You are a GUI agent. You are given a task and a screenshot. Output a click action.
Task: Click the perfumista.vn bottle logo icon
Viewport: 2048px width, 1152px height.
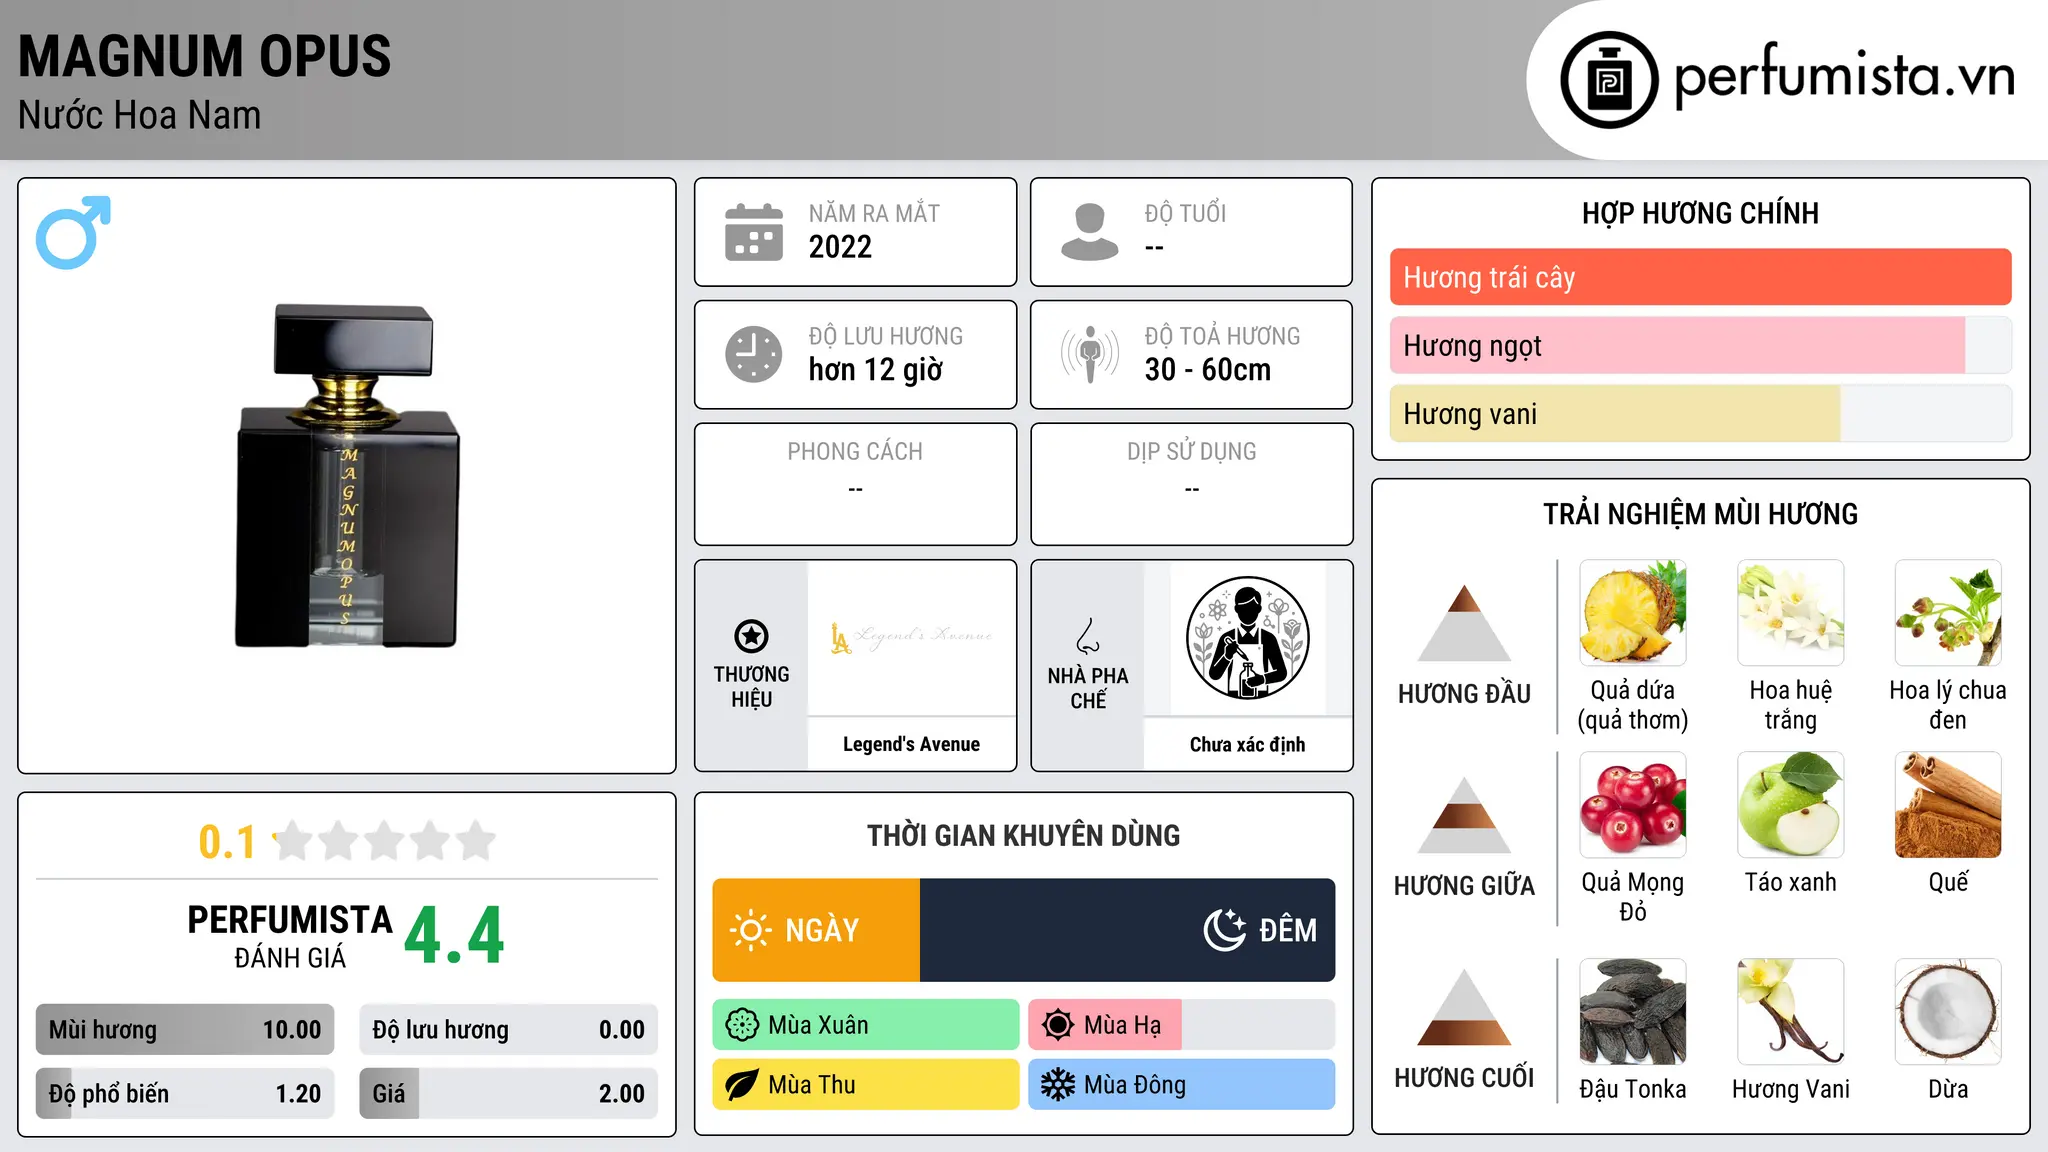tap(1609, 80)
